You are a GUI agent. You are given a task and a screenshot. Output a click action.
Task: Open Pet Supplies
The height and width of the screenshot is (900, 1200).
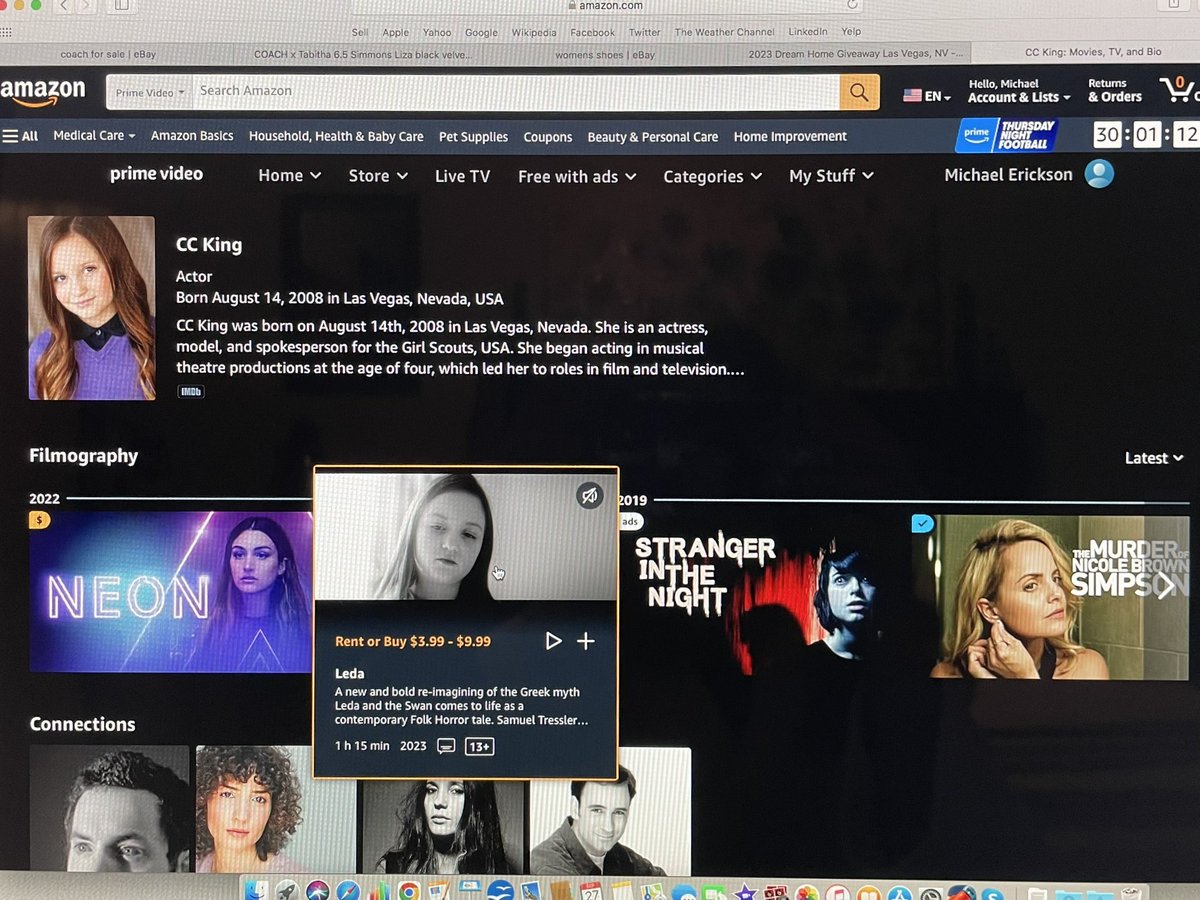pyautogui.click(x=473, y=137)
